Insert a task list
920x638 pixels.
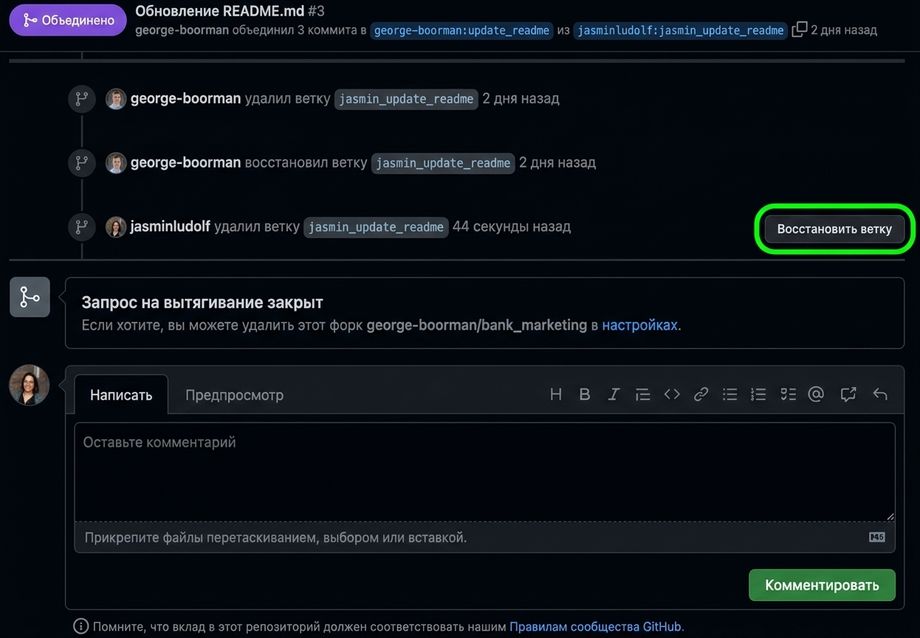[x=787, y=394]
